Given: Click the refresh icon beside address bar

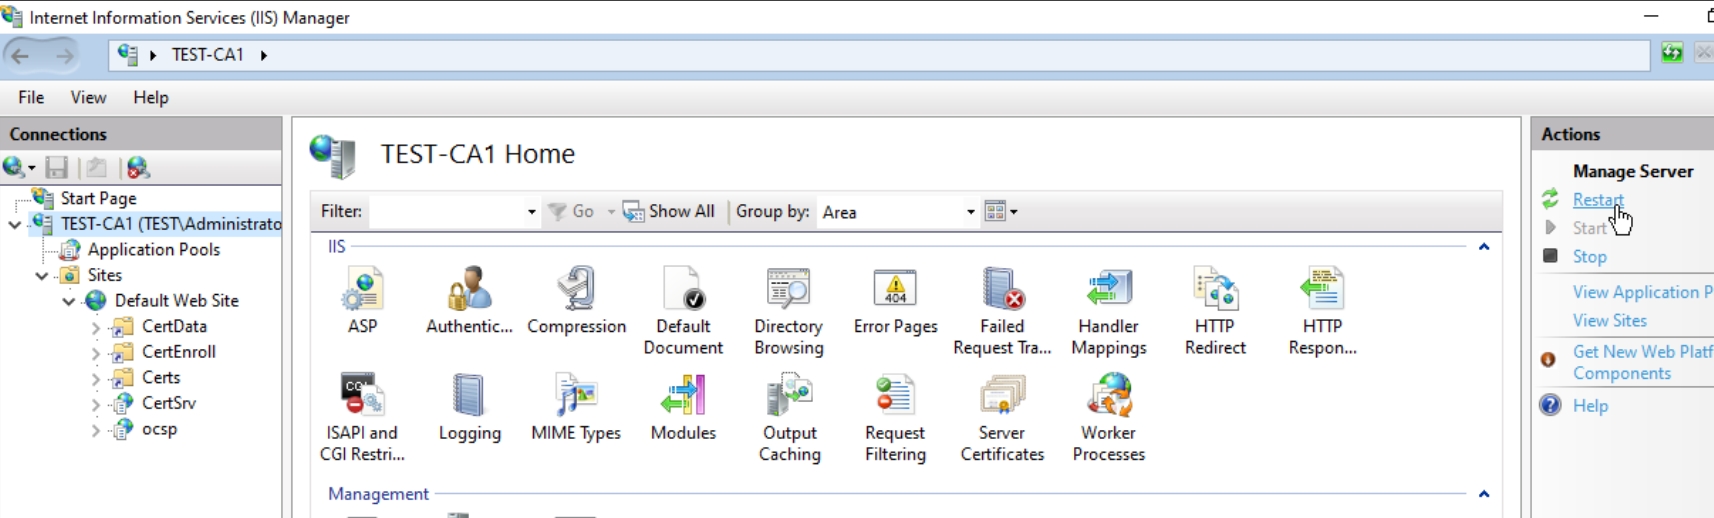Looking at the screenshot, I should pos(1672,53).
